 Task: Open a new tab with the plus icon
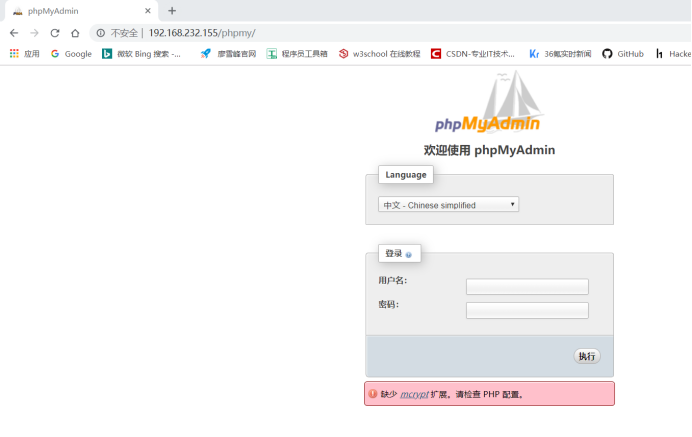(172, 11)
